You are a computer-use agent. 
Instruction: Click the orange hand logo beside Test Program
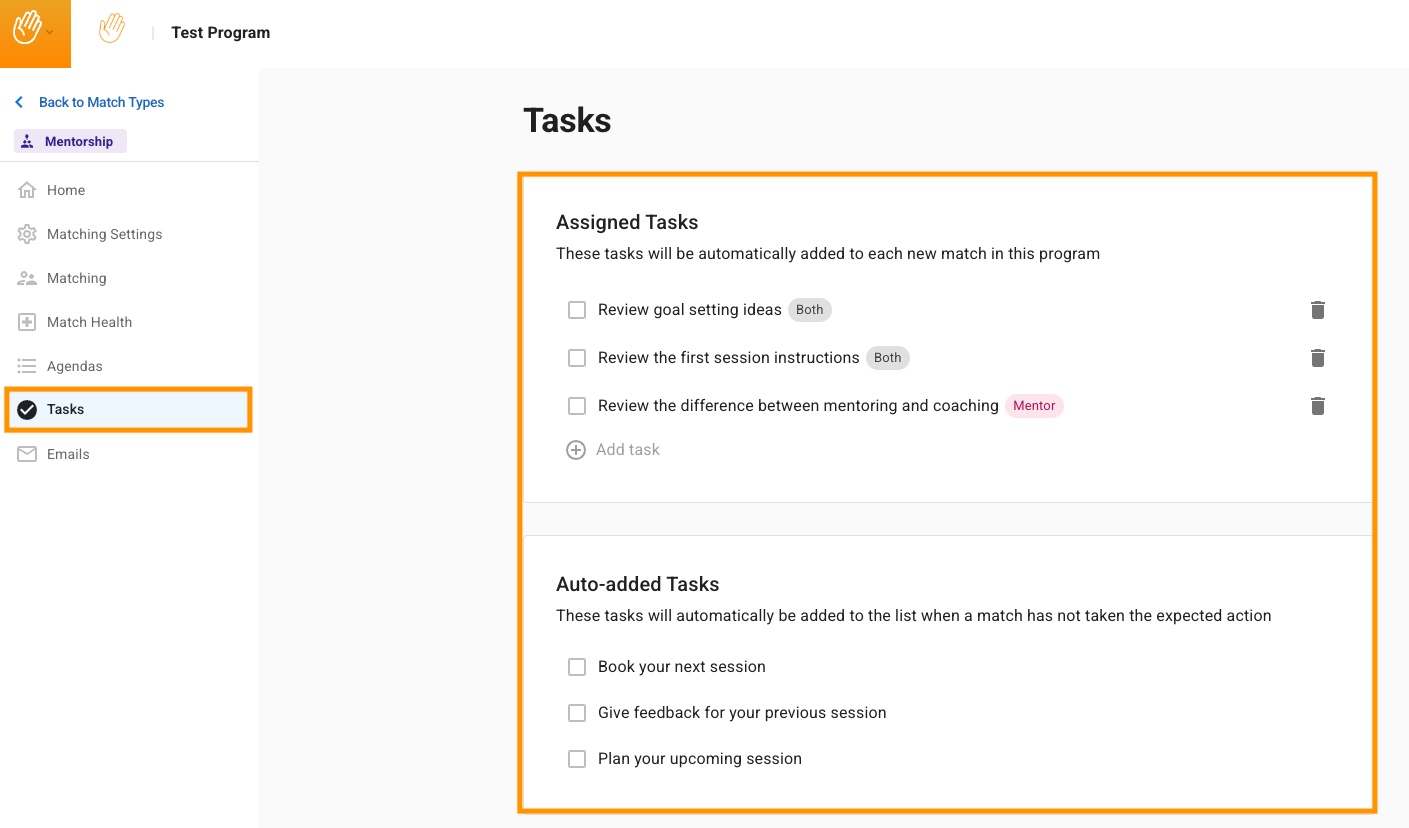pyautogui.click(x=112, y=30)
